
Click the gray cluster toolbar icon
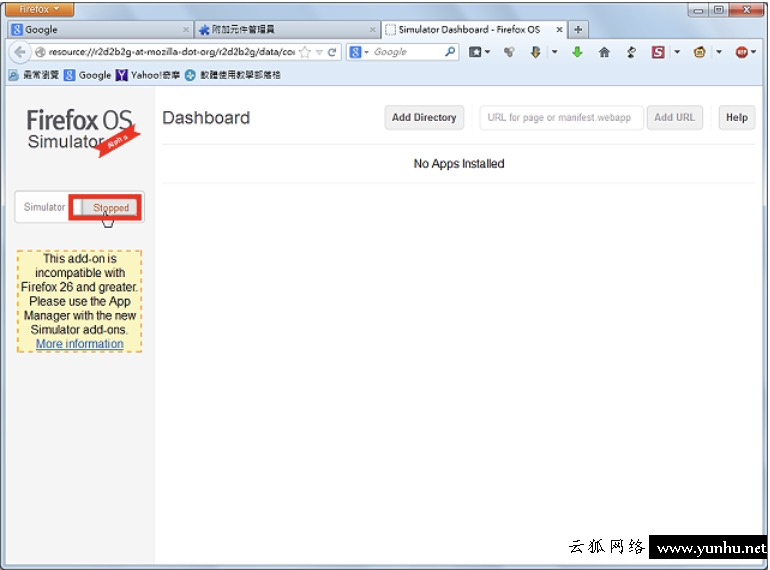(509, 52)
